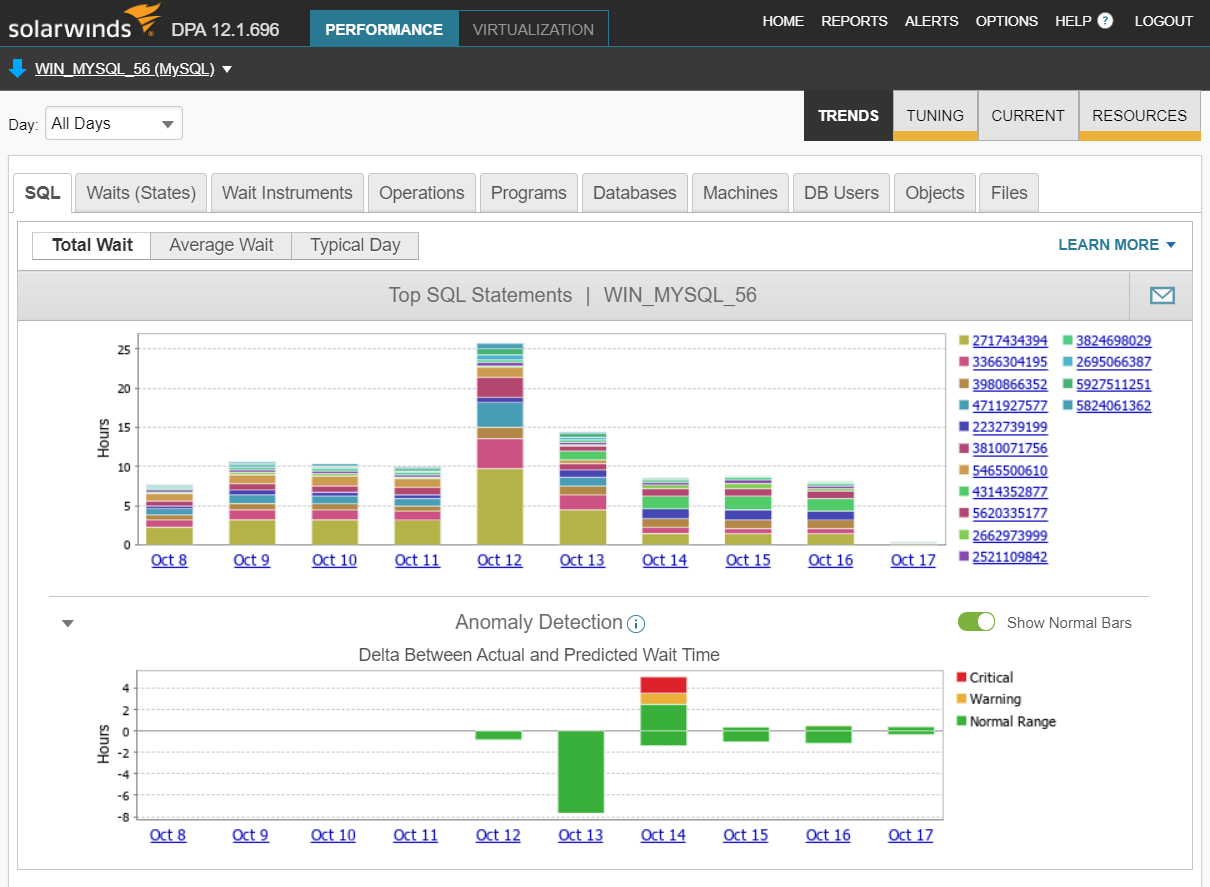
Task: Click the Oct 16 link under top chart
Action: 831,560
